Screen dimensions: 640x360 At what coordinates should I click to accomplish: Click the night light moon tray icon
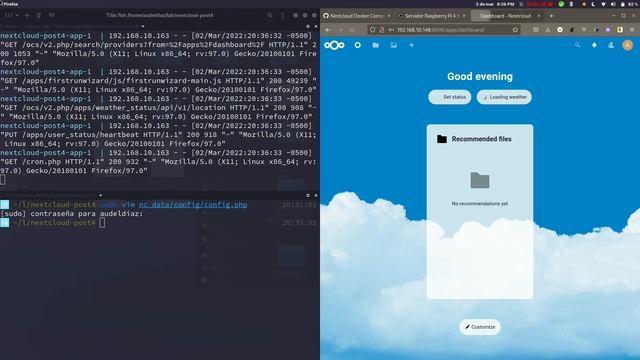593,4
